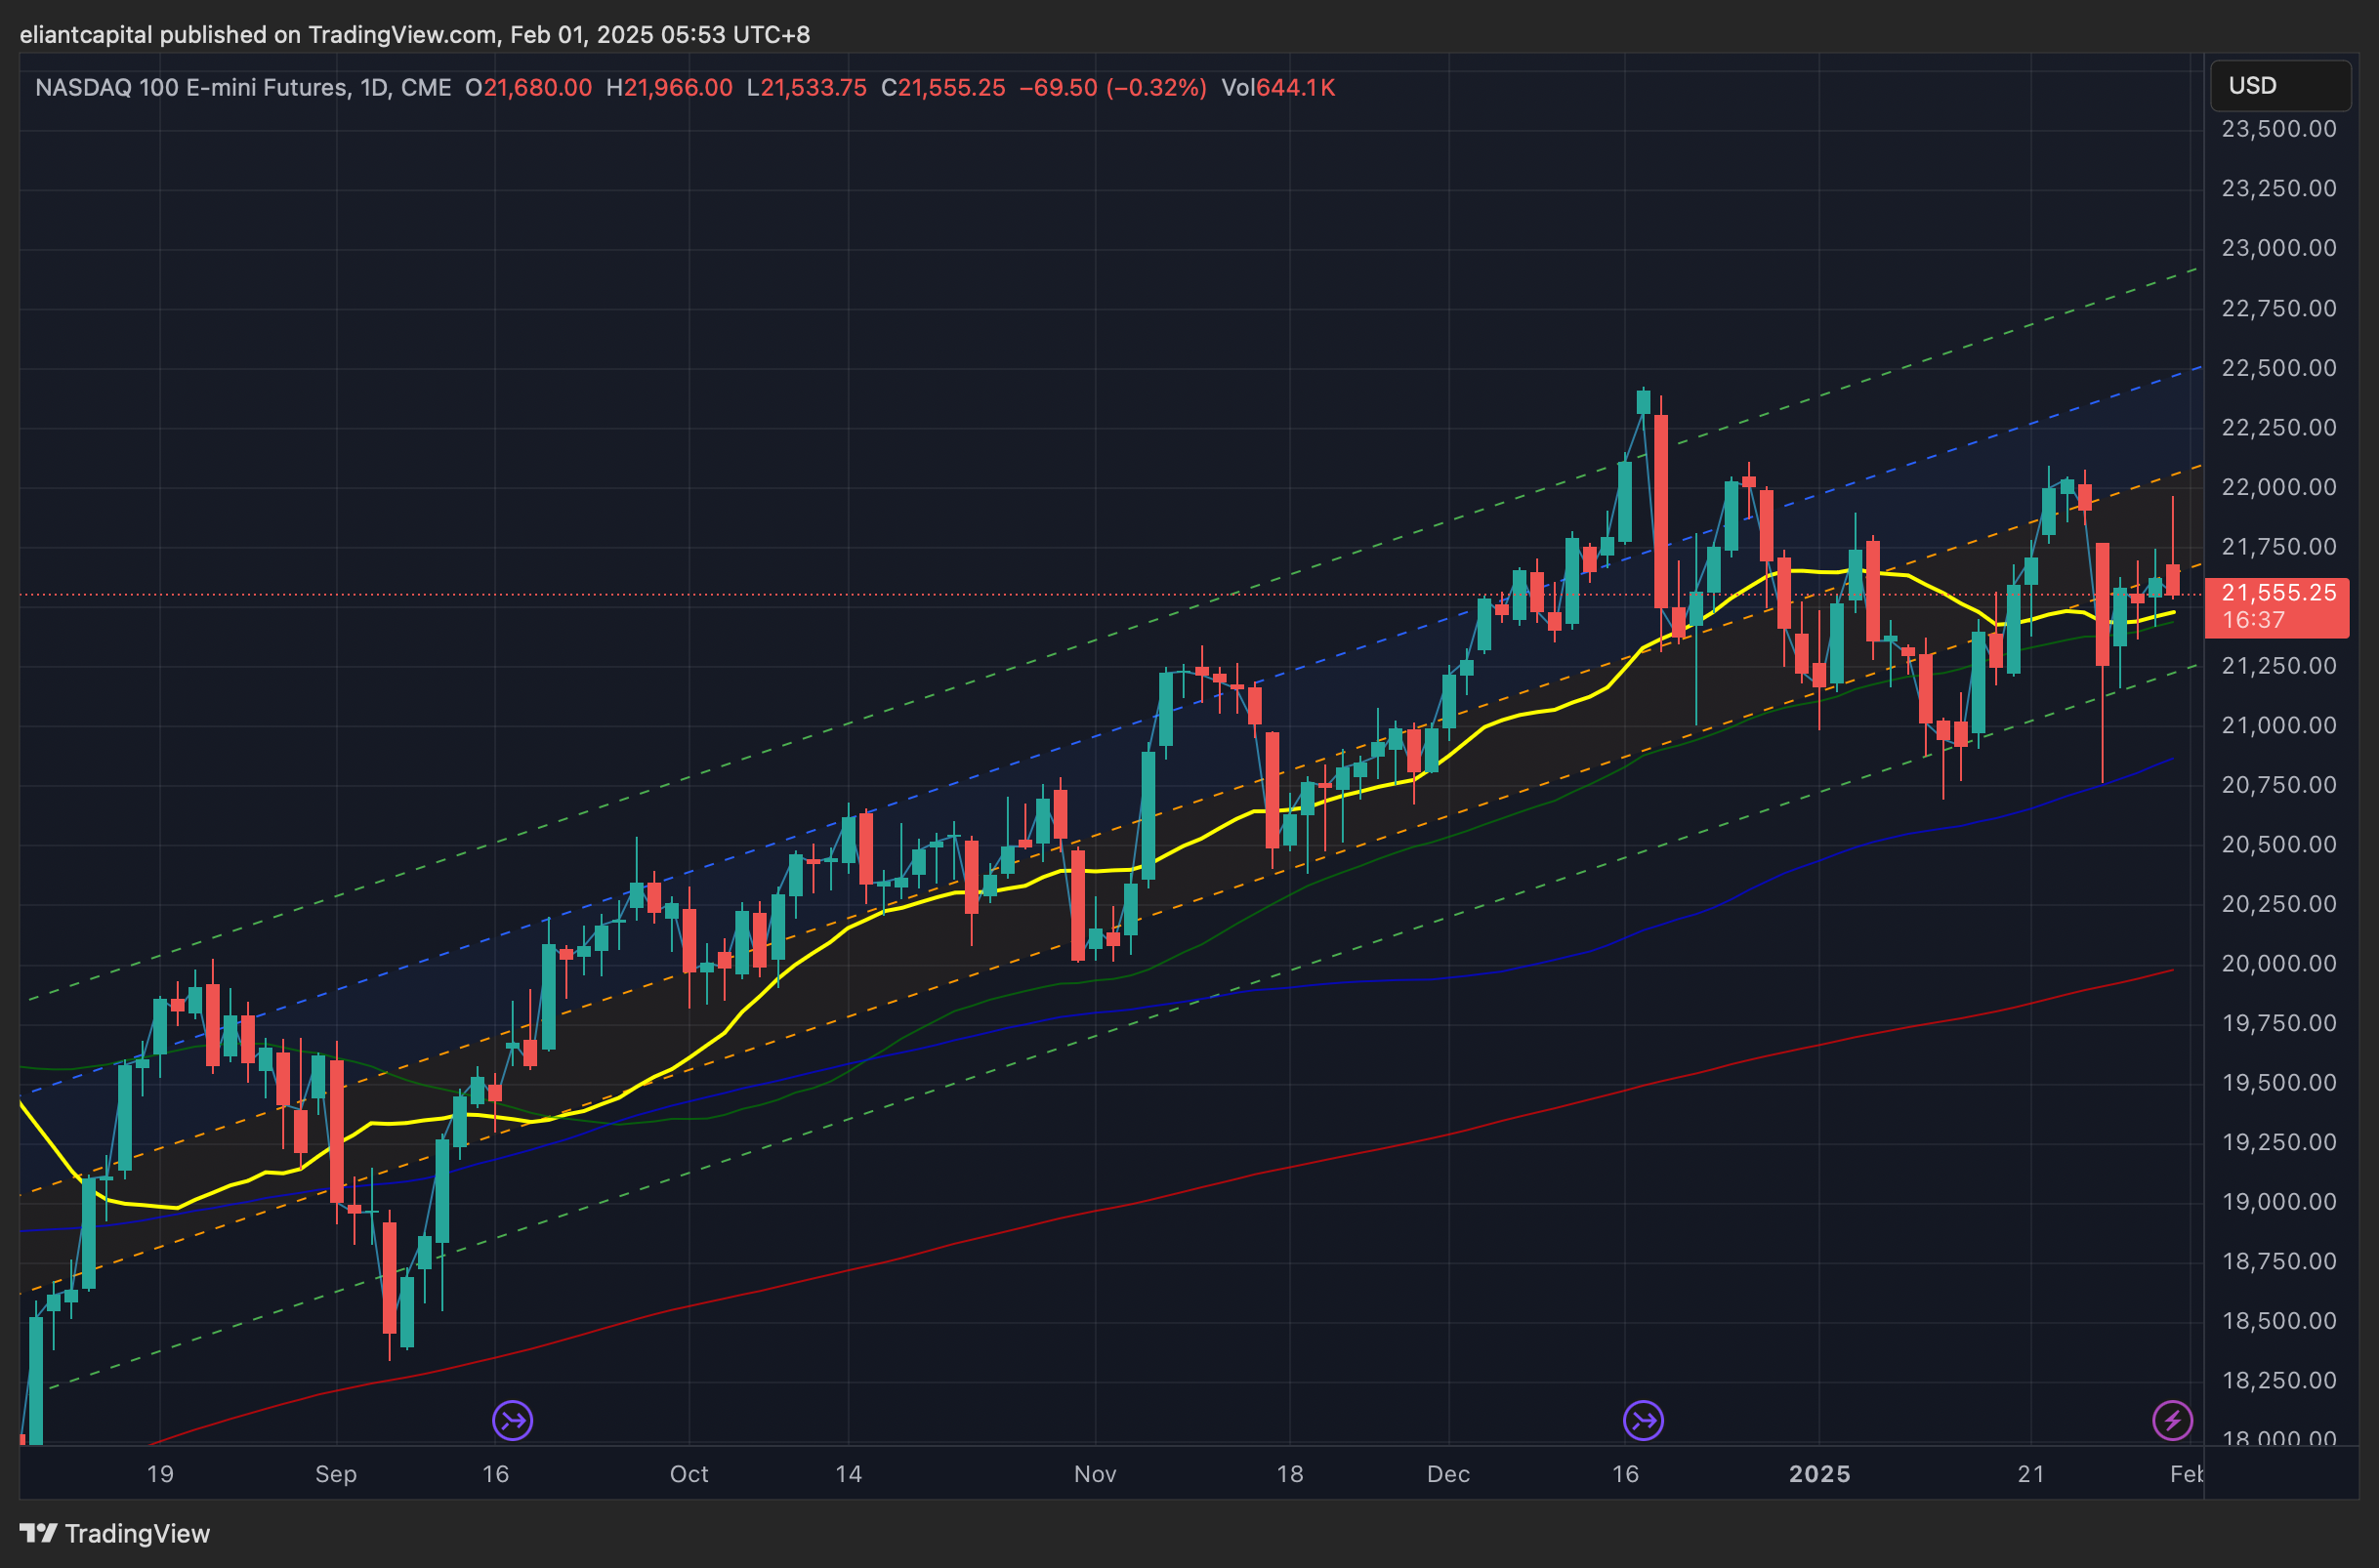Click the Nov label on the time axis

click(x=1094, y=1474)
